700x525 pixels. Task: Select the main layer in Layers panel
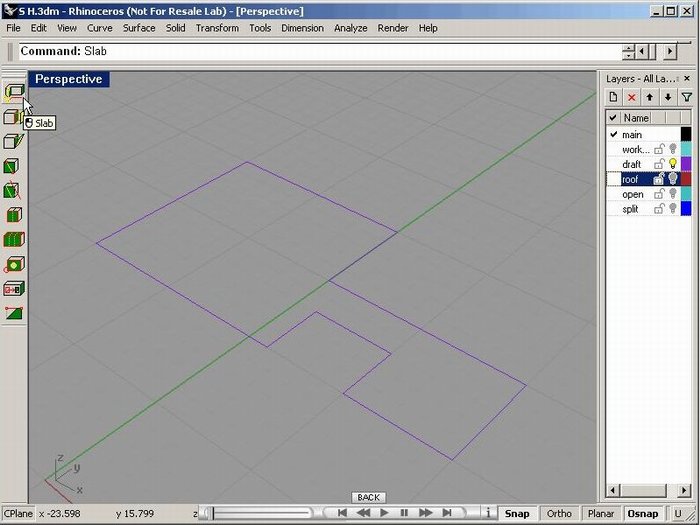tap(632, 134)
